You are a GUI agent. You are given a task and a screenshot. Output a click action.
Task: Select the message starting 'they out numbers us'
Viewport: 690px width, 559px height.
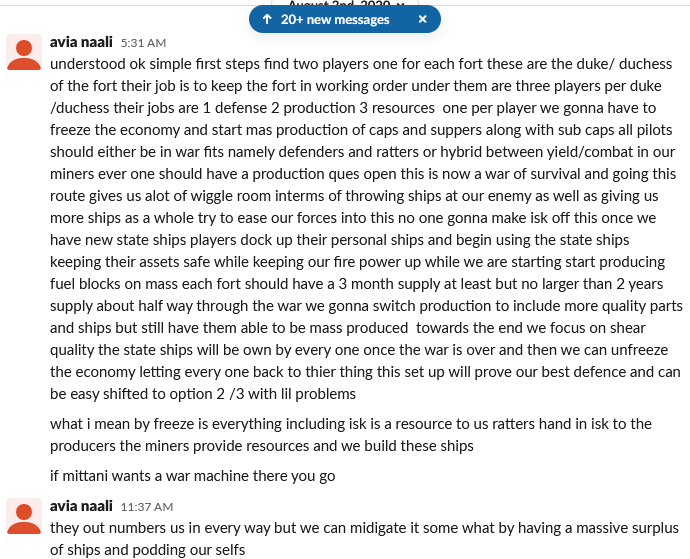click(x=364, y=539)
